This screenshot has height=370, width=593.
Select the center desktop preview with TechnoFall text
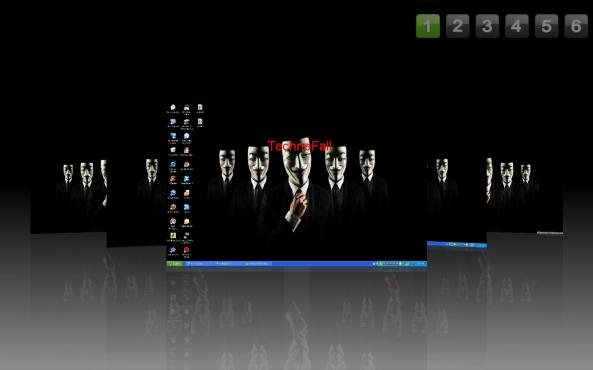297,185
